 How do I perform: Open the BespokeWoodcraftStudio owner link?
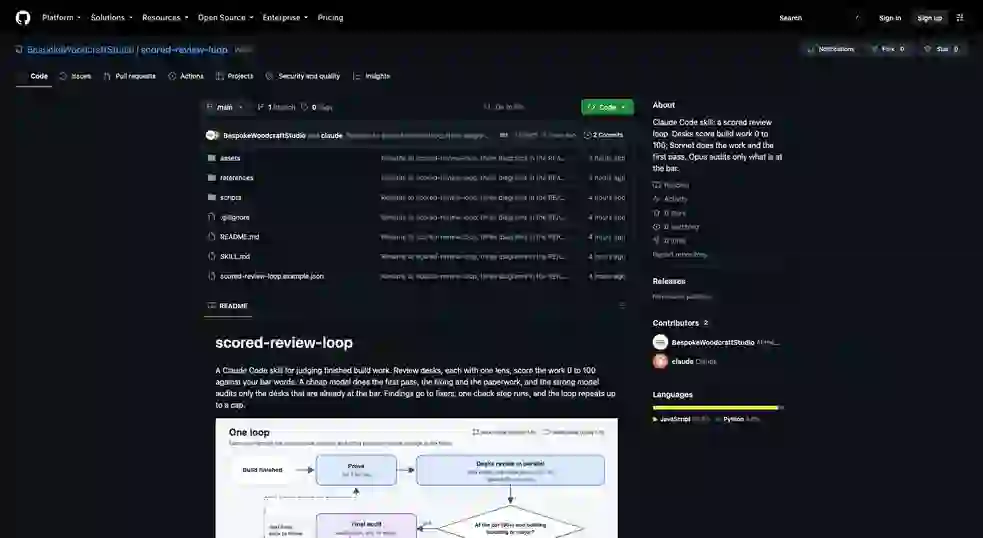[80, 50]
